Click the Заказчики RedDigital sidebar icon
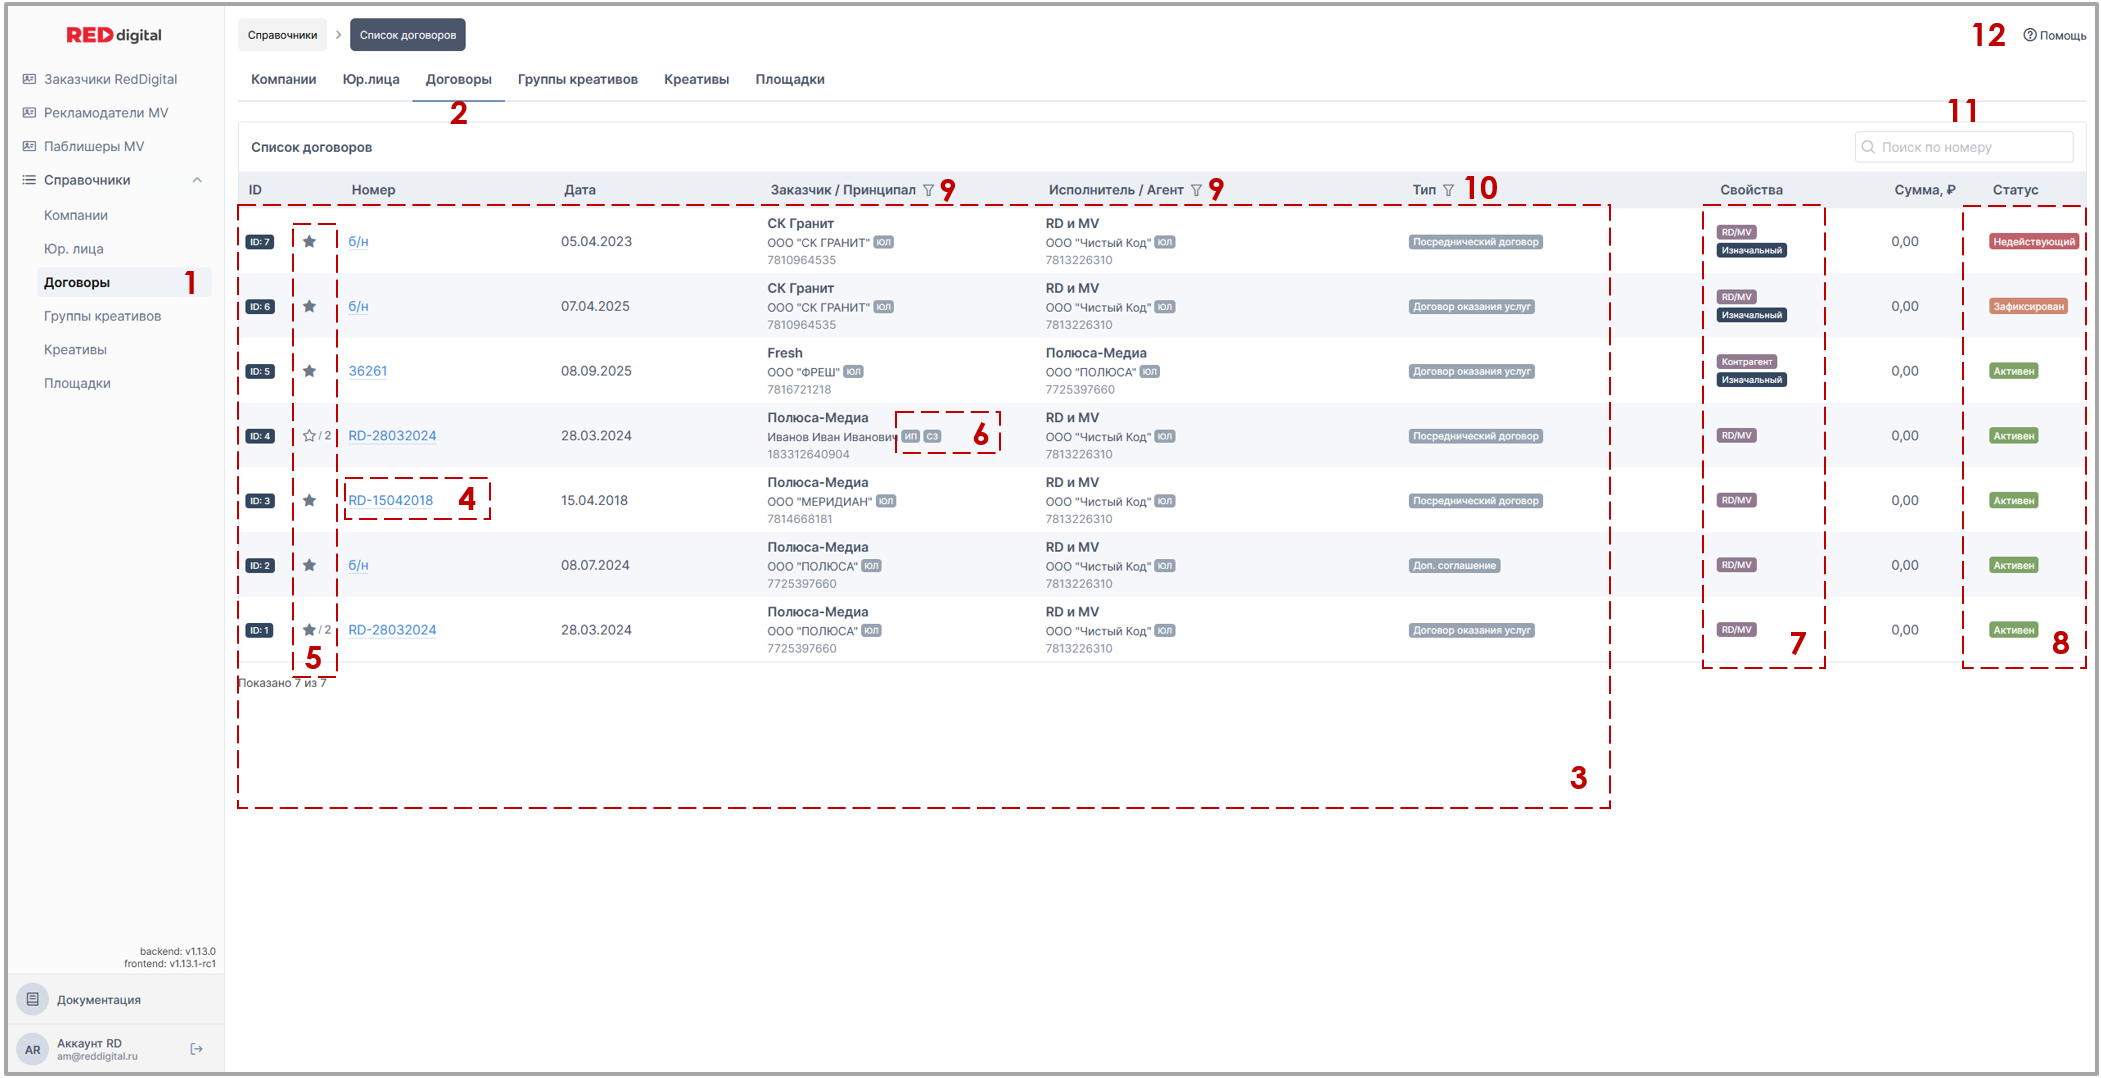 coord(29,79)
